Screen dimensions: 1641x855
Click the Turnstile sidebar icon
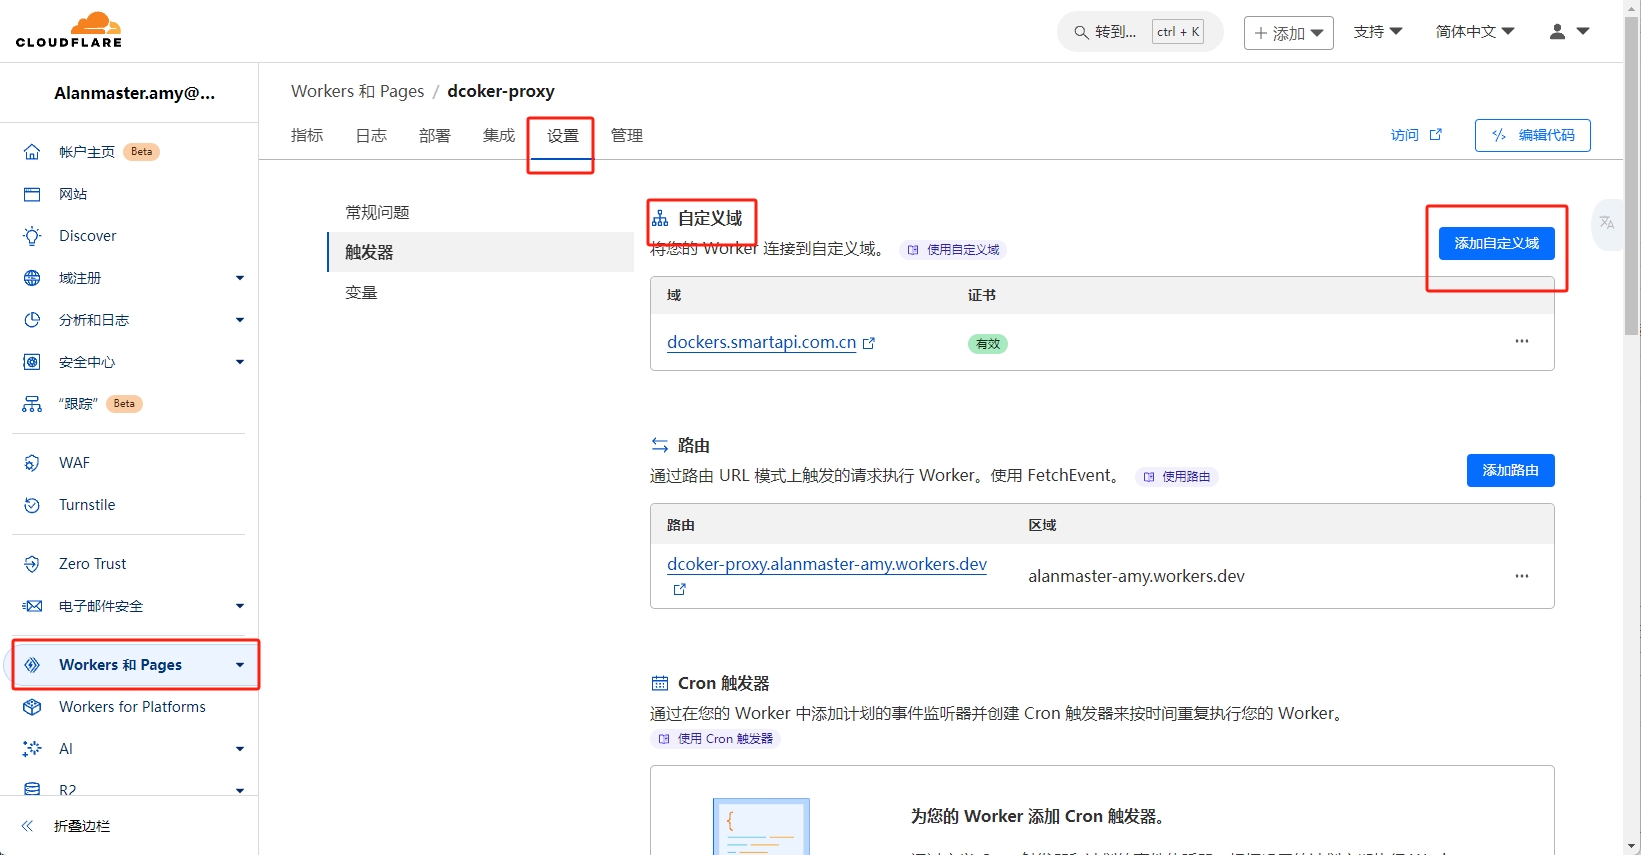[32, 505]
